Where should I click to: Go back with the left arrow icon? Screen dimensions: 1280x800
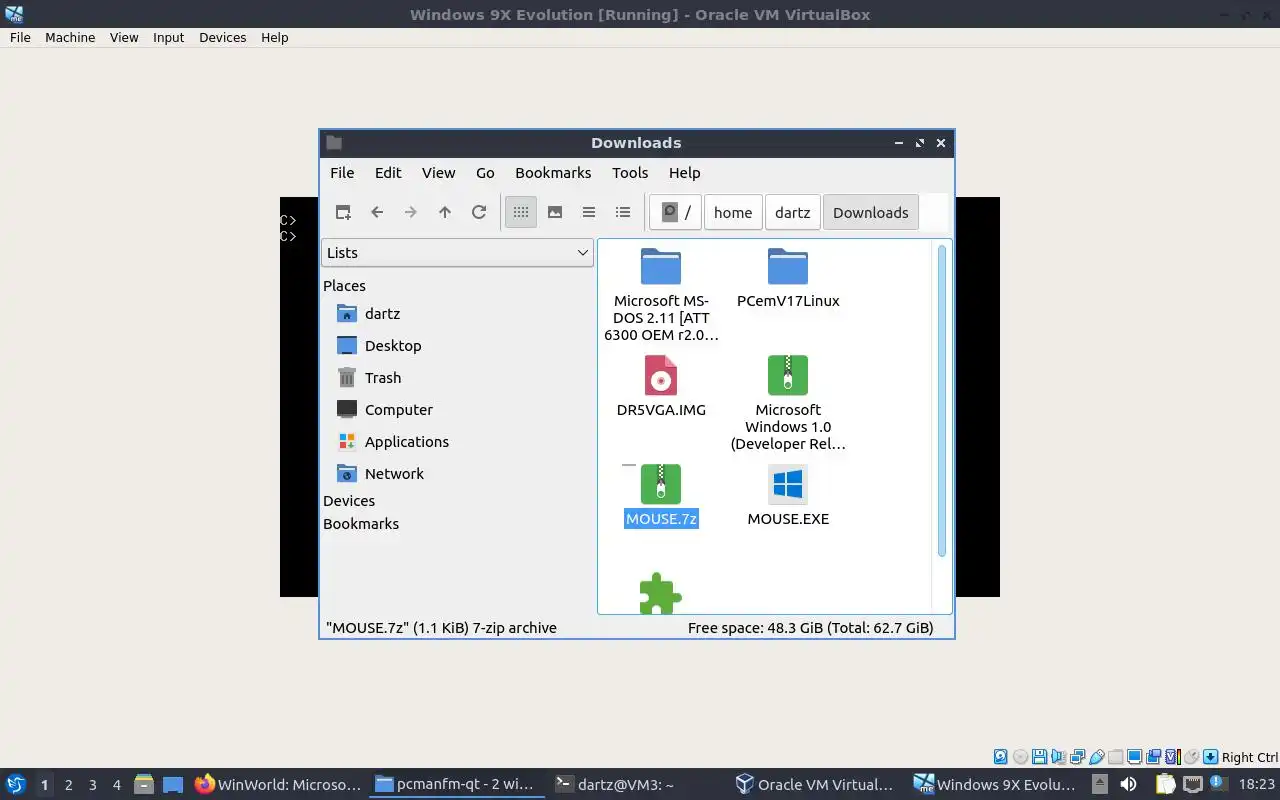(377, 212)
